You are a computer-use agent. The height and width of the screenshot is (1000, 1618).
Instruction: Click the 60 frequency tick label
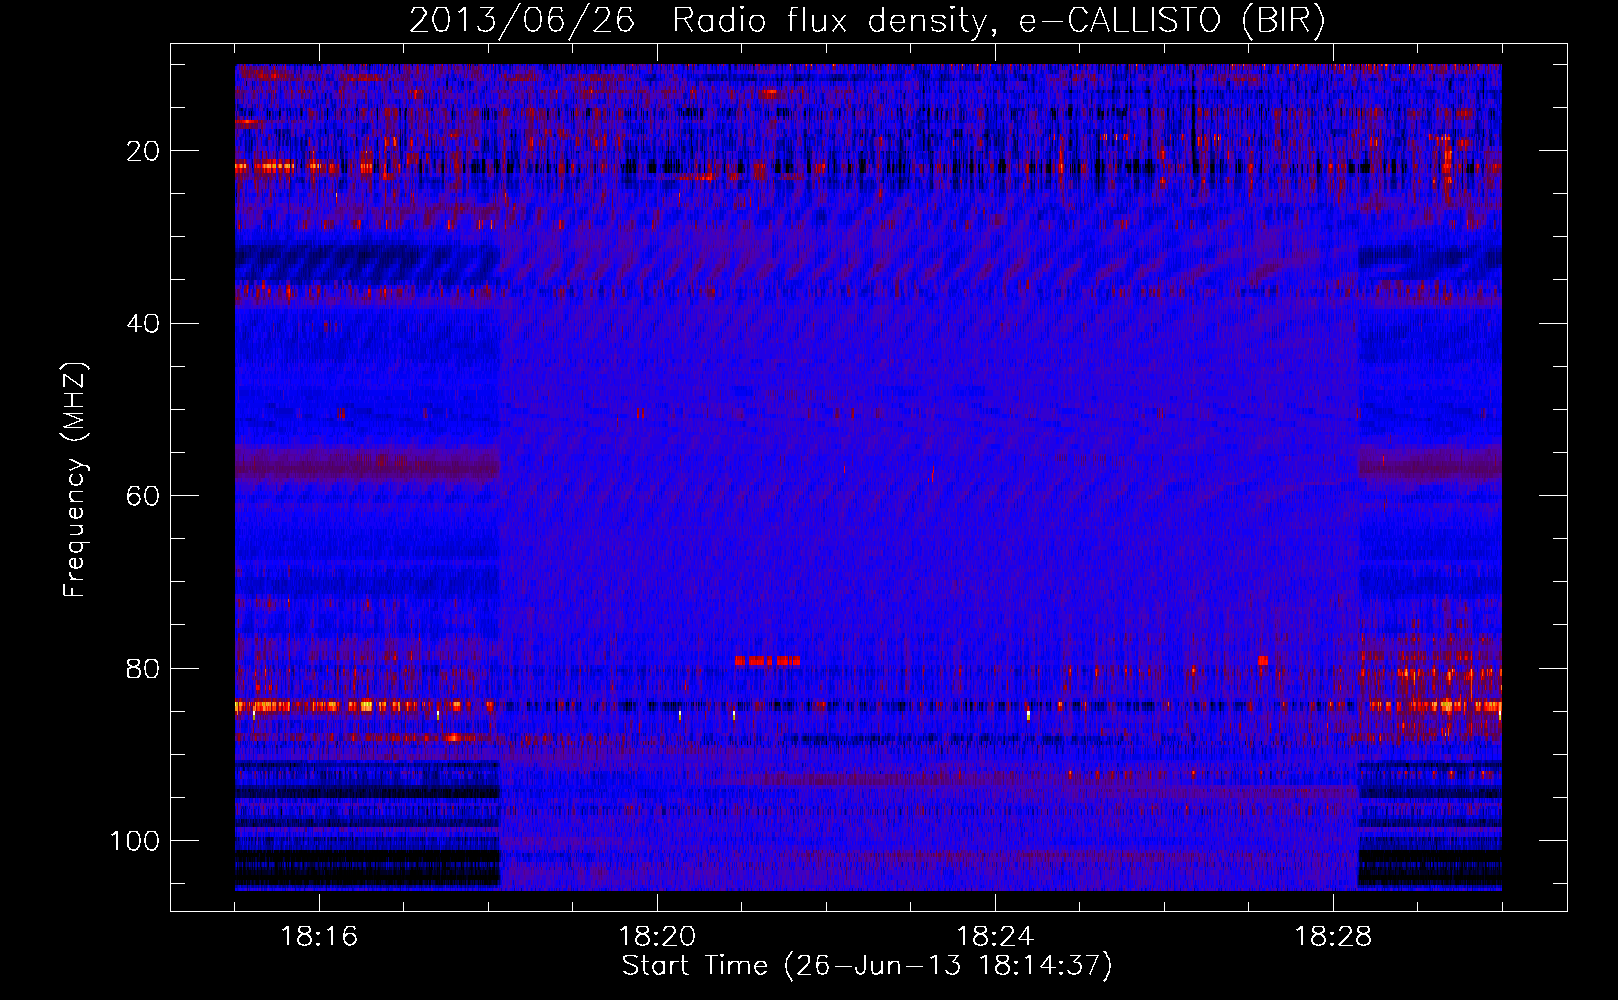pyautogui.click(x=144, y=496)
